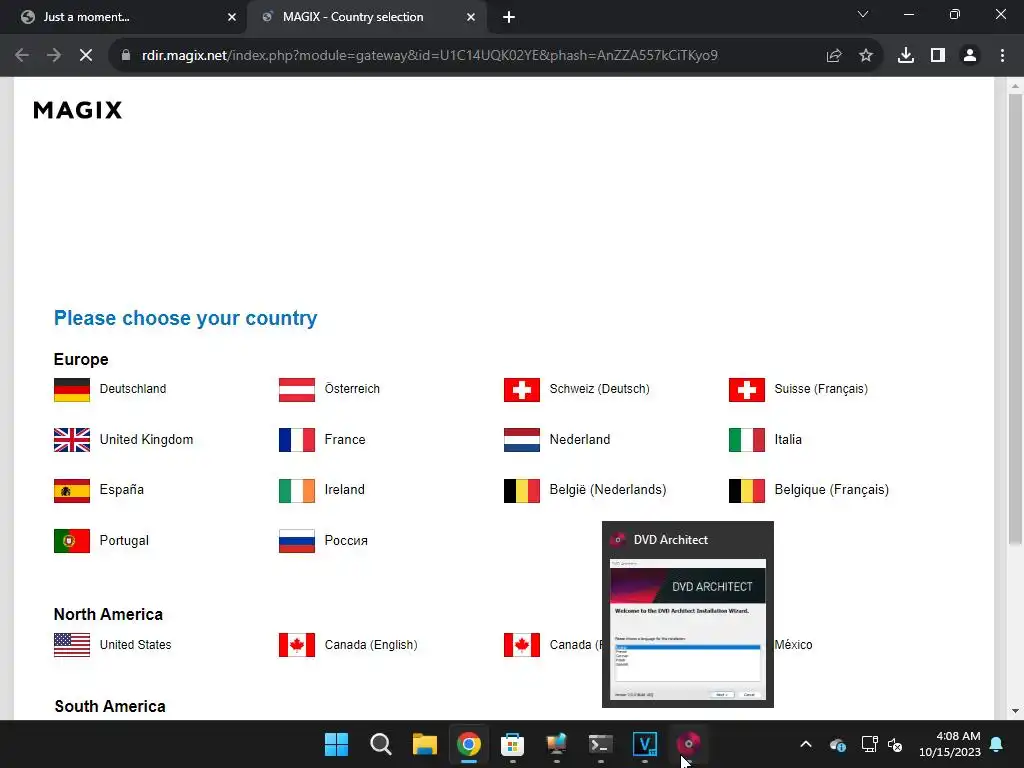Open a new browser tab
The height and width of the screenshot is (768, 1024).
(x=509, y=17)
